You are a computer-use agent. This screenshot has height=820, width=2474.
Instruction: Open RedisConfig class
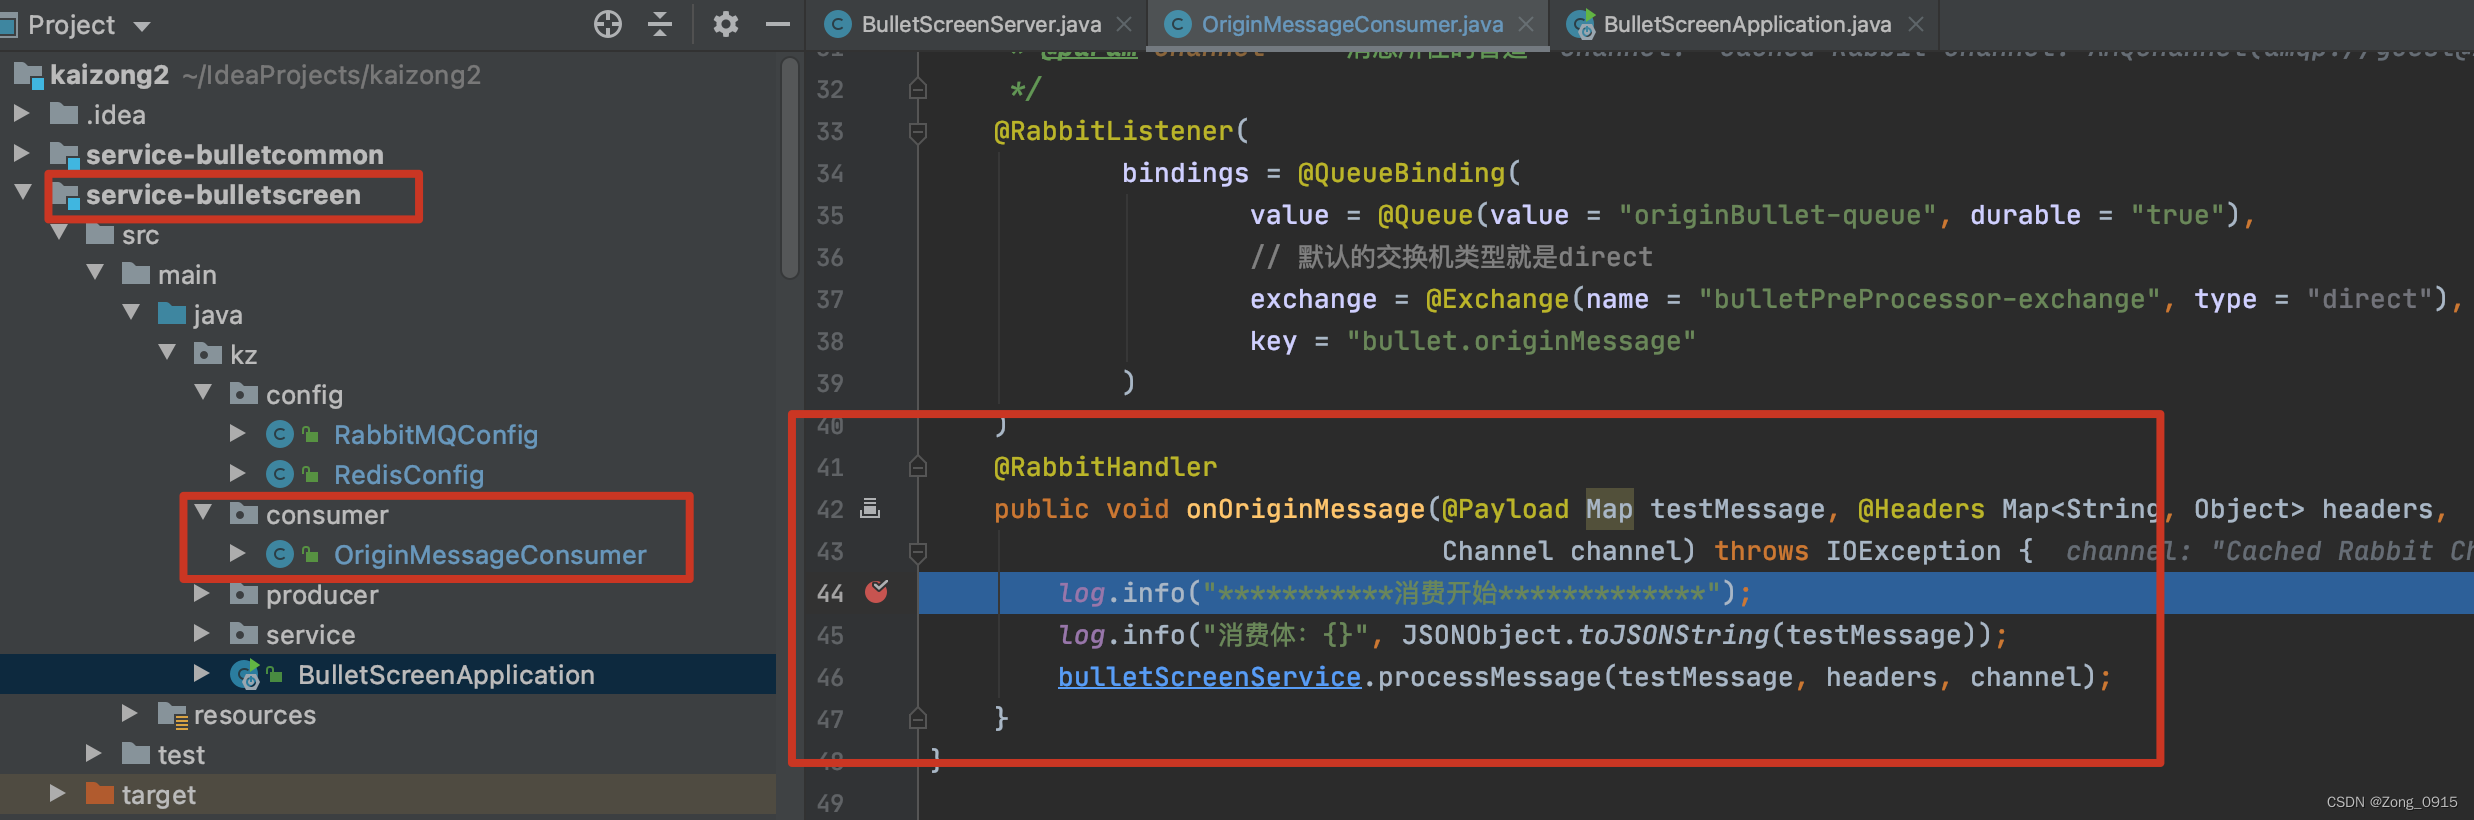[408, 475]
